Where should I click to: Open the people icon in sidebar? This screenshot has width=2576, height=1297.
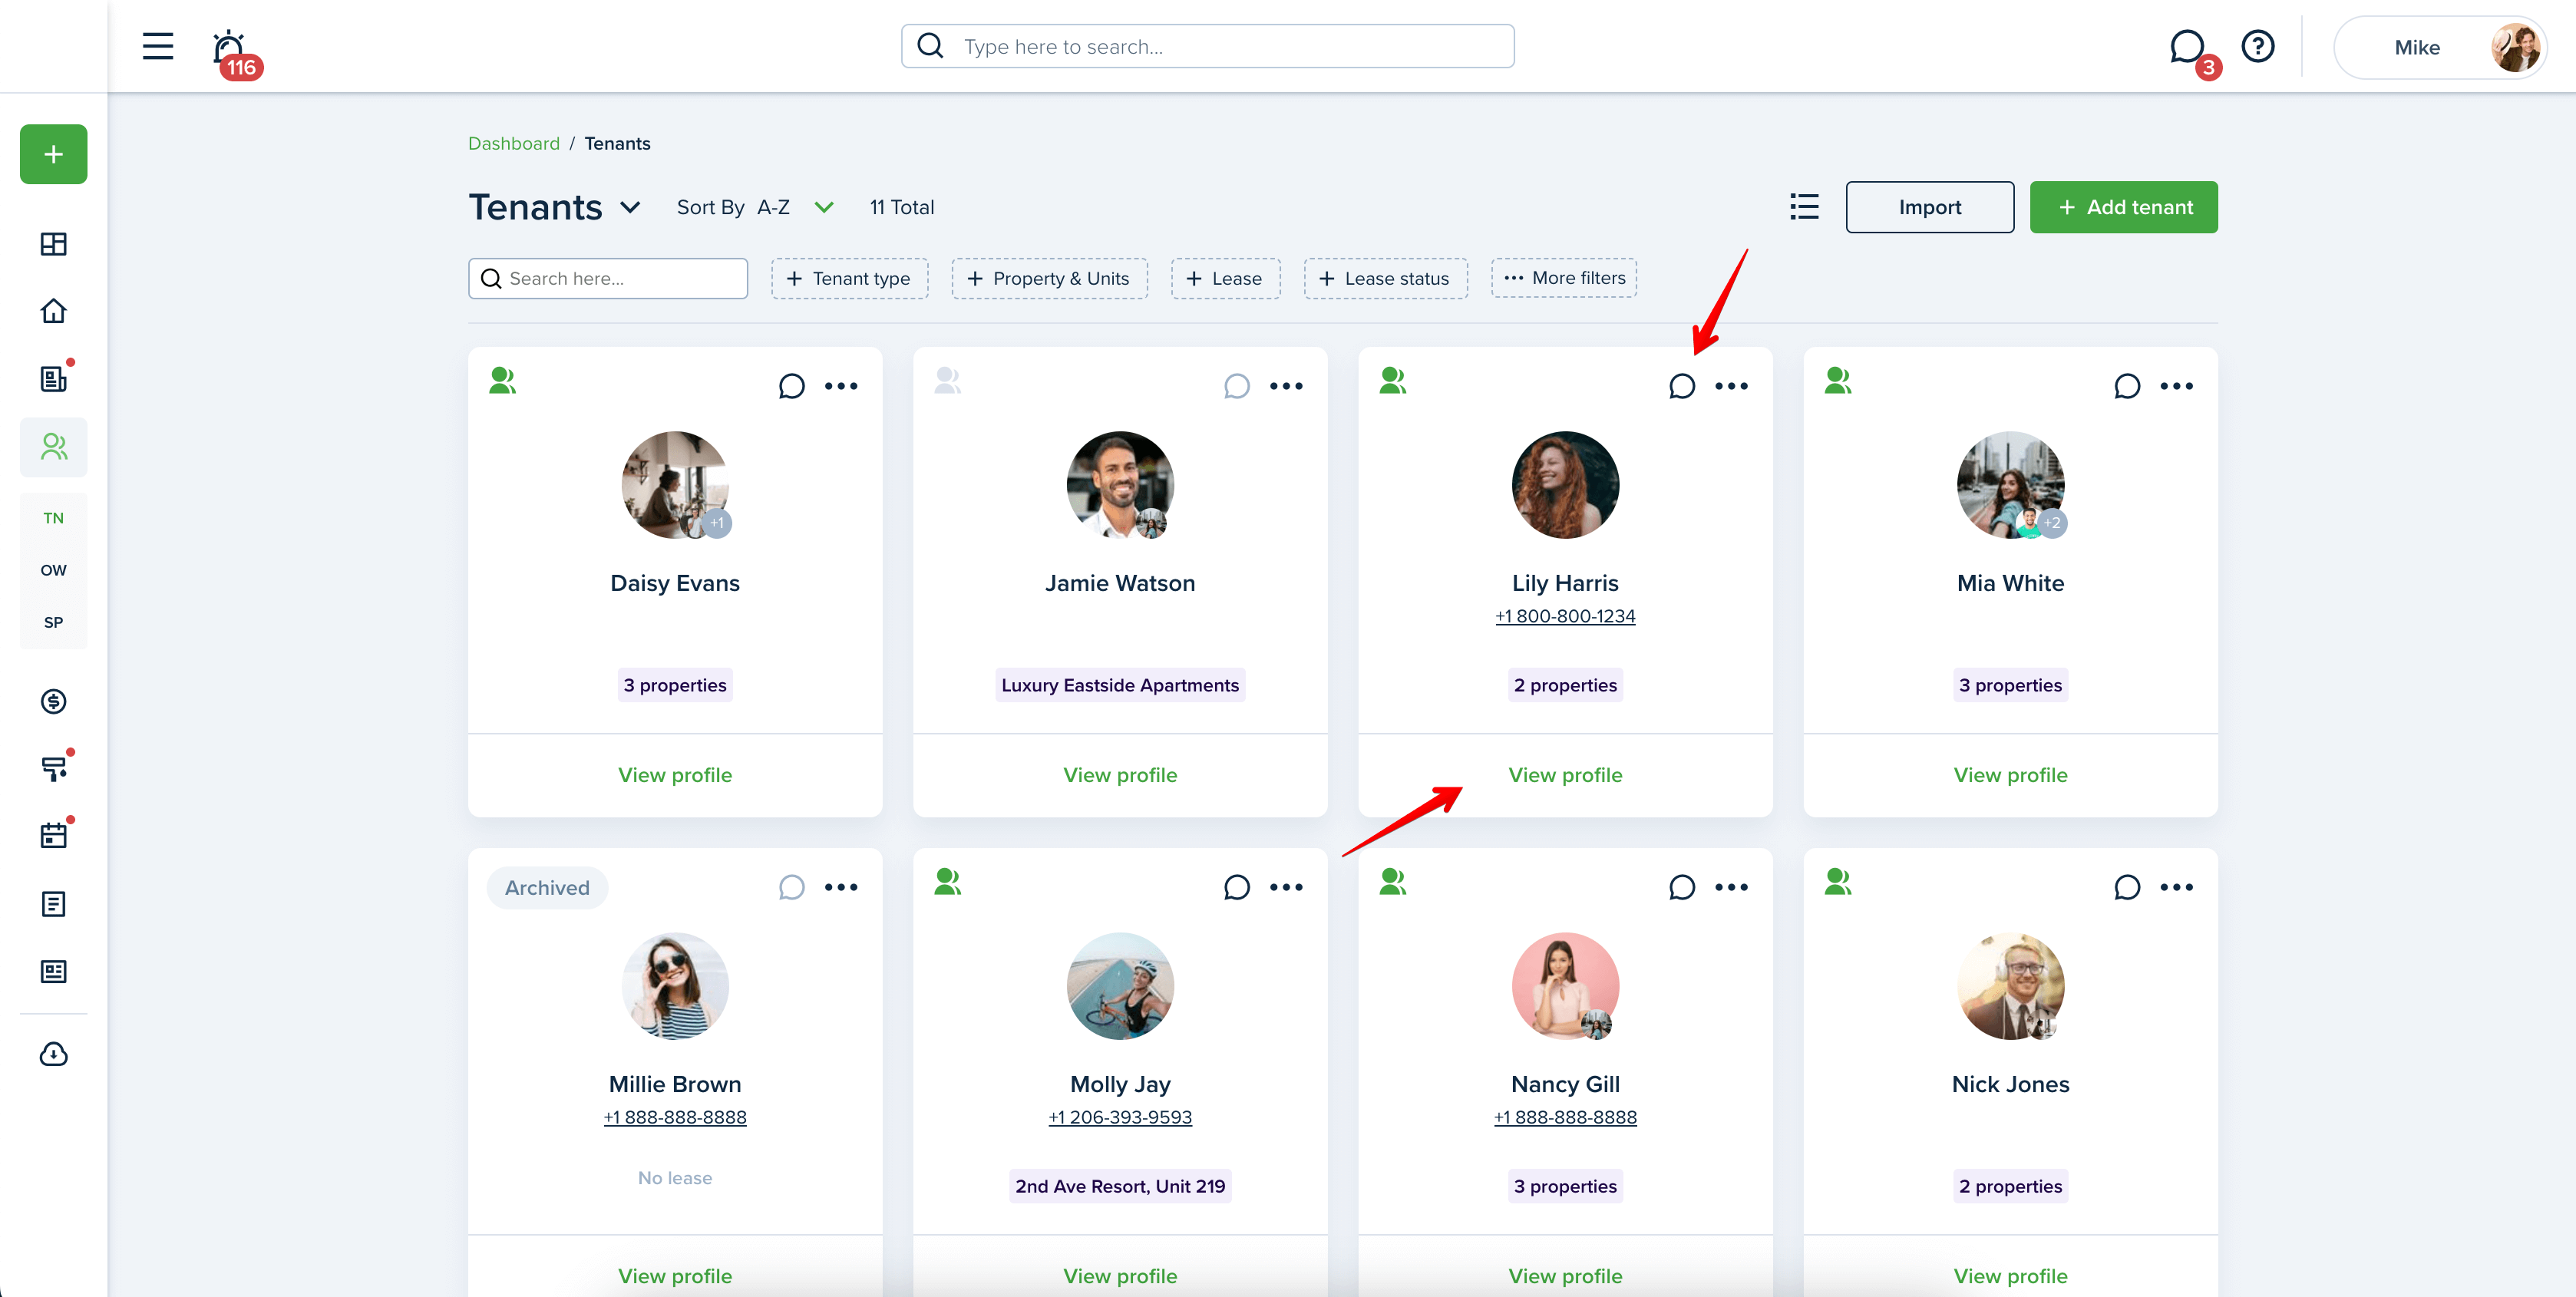[54, 446]
